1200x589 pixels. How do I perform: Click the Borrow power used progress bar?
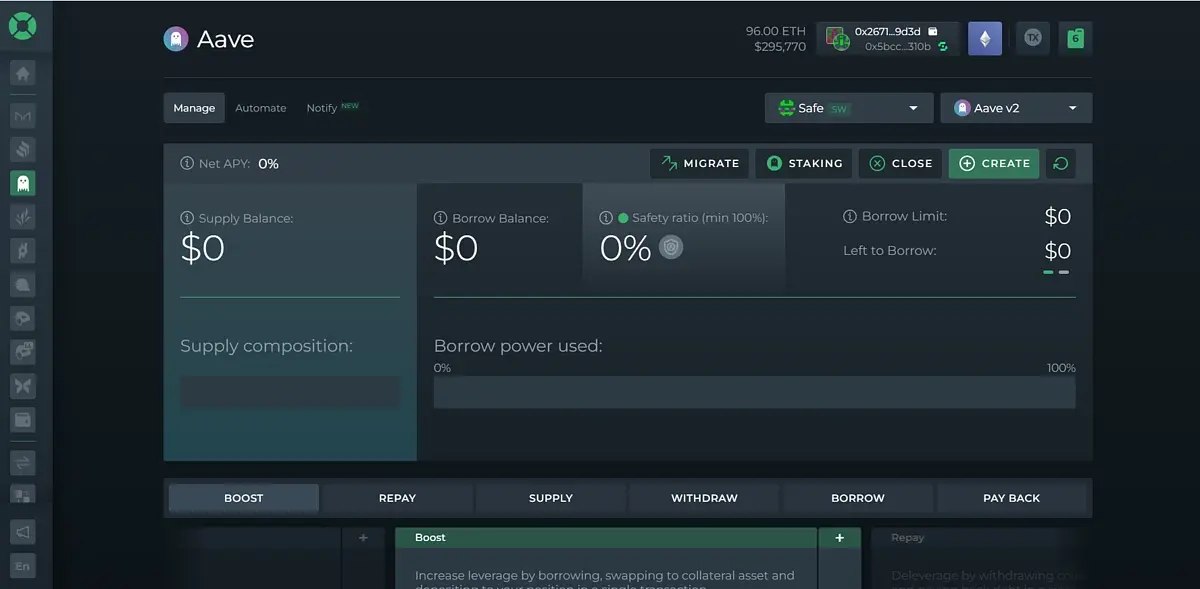click(755, 392)
